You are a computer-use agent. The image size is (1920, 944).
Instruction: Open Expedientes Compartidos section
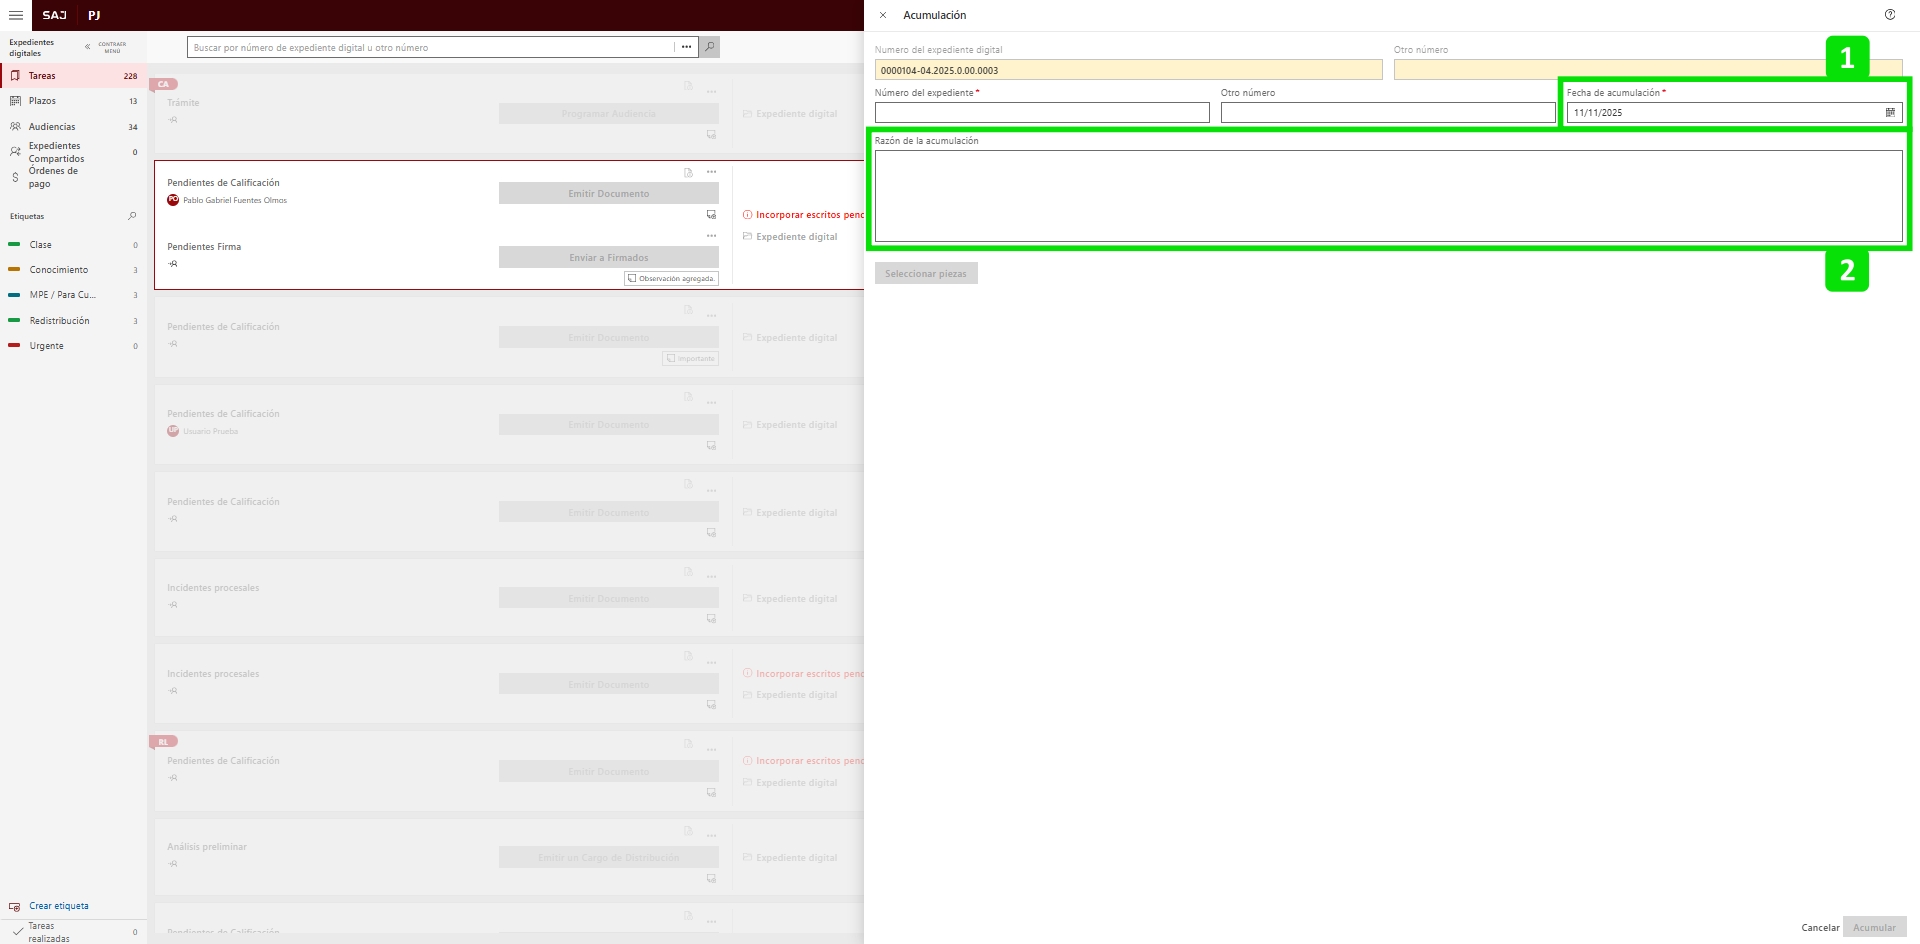click(x=56, y=152)
